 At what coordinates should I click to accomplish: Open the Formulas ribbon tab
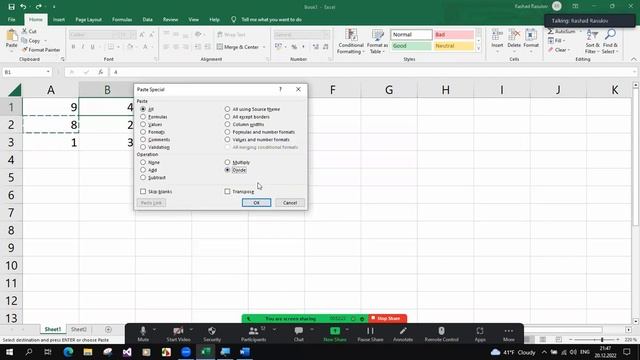[x=122, y=20]
